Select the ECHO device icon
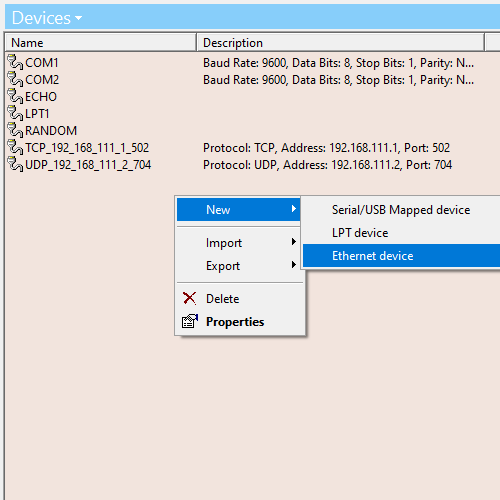 coord(15,96)
